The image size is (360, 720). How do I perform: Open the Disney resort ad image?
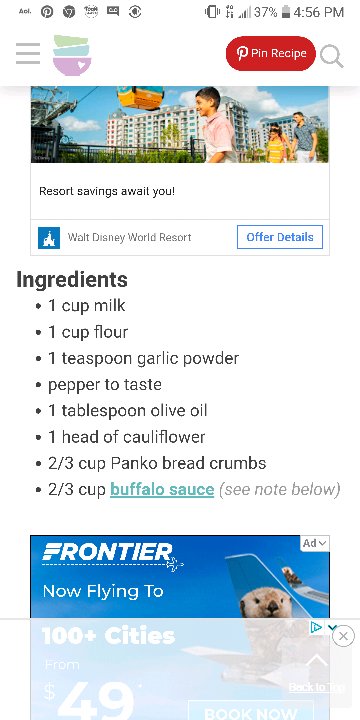tap(180, 124)
